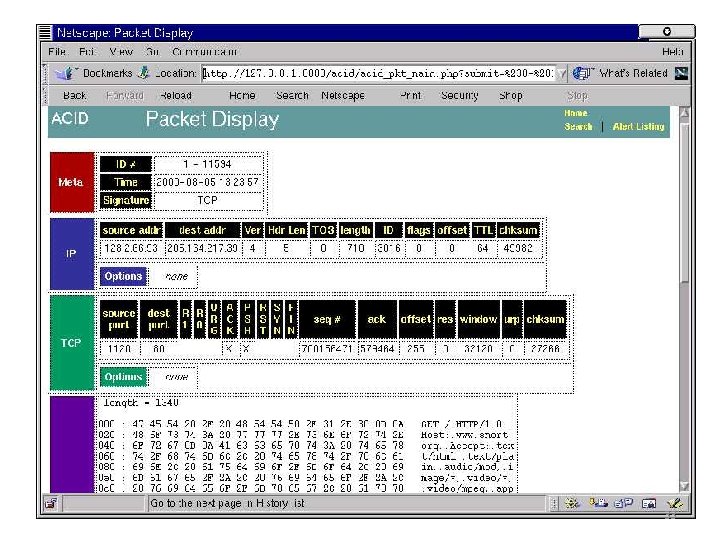This screenshot has width=720, height=540.
Task: Open the File menu
Action: click(57, 52)
